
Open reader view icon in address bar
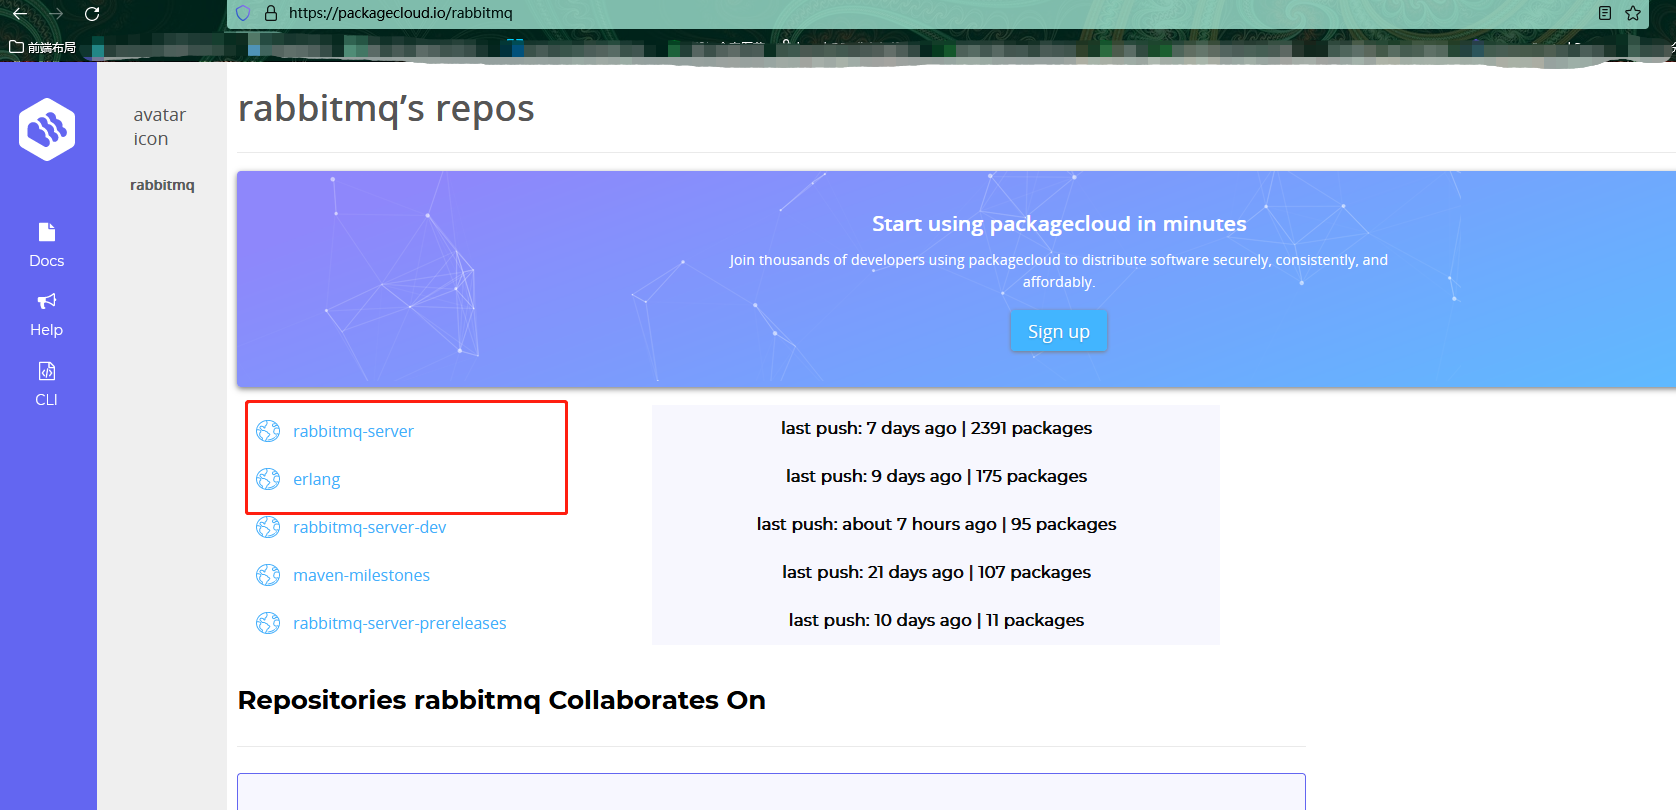click(x=1605, y=13)
